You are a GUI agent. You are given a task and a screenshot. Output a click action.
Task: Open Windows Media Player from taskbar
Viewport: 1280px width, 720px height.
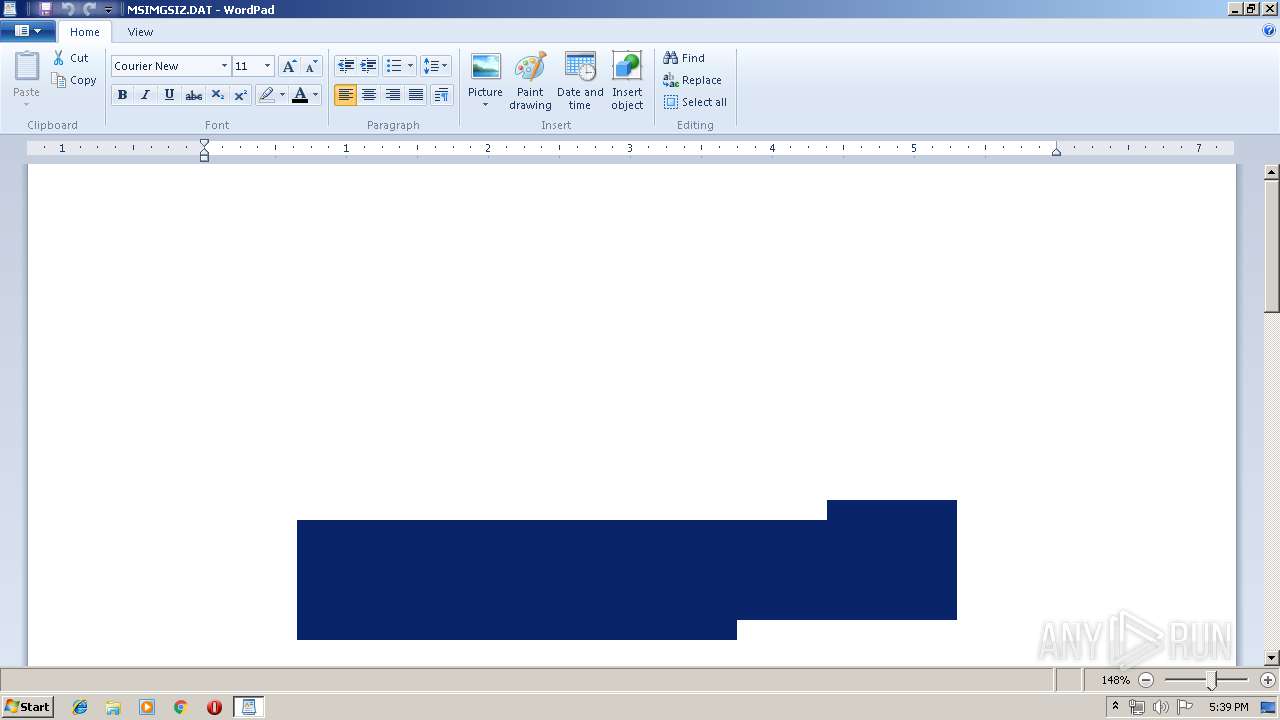click(x=147, y=707)
